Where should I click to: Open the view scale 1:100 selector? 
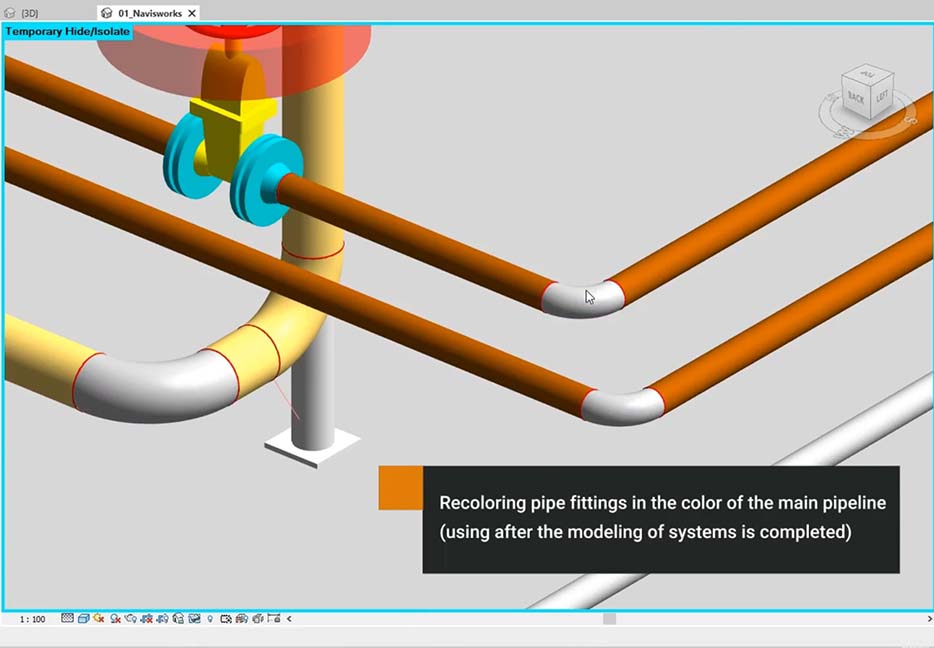point(32,619)
